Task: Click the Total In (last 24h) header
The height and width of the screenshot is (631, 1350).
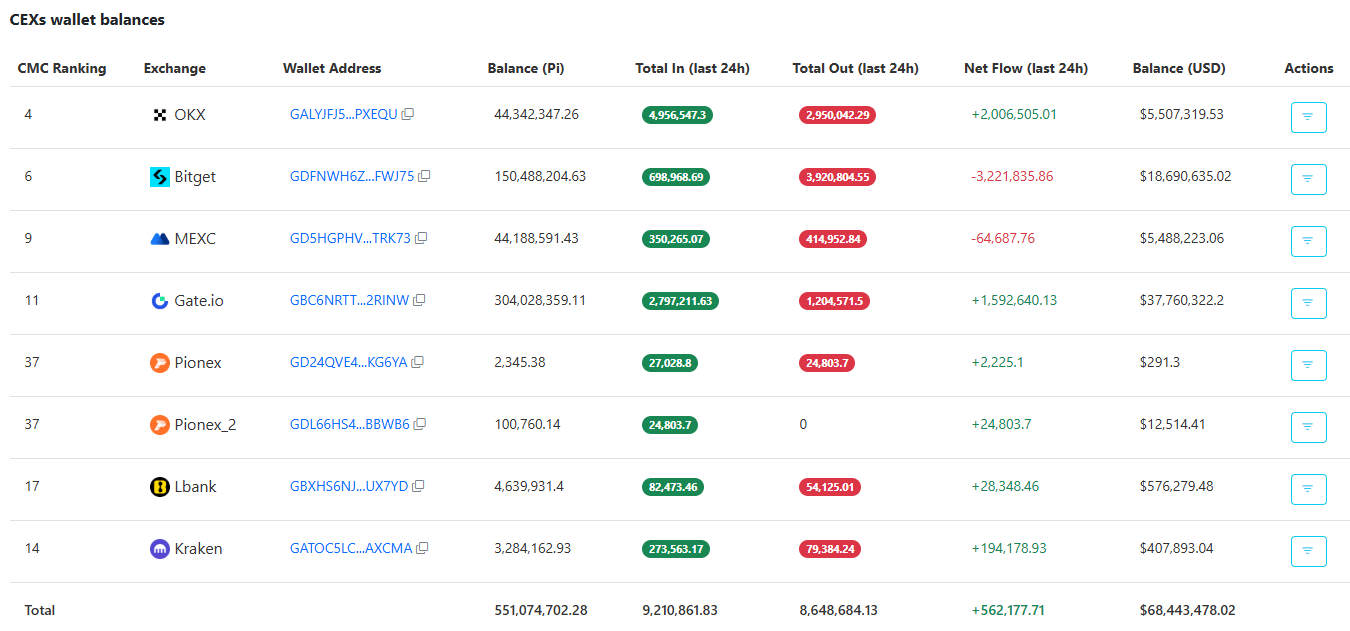Action: [692, 69]
